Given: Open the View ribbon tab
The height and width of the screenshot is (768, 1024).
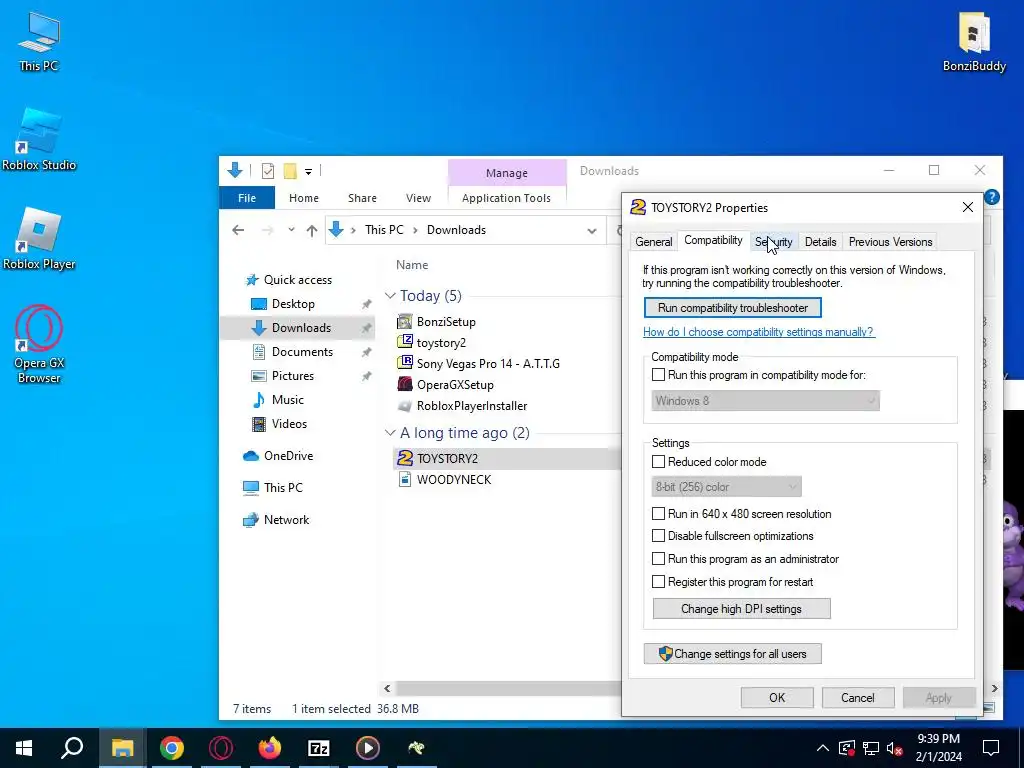Looking at the screenshot, I should pos(418,198).
